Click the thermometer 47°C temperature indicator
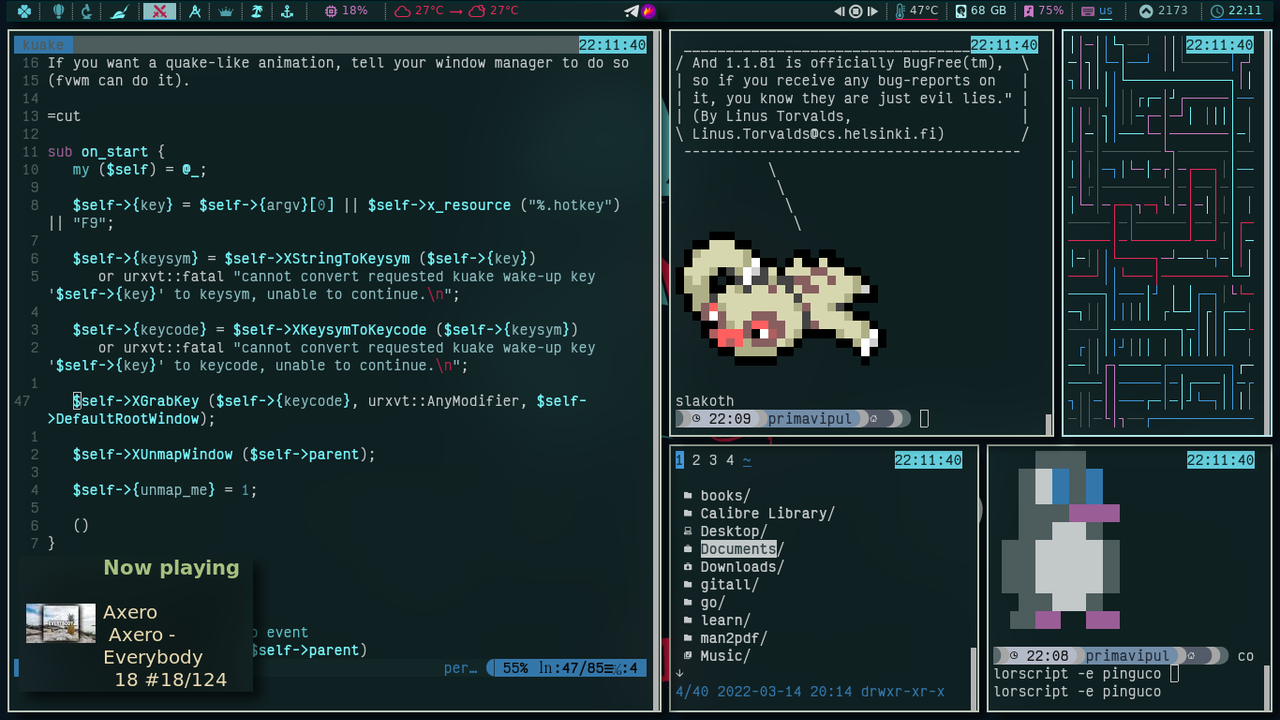 917,11
